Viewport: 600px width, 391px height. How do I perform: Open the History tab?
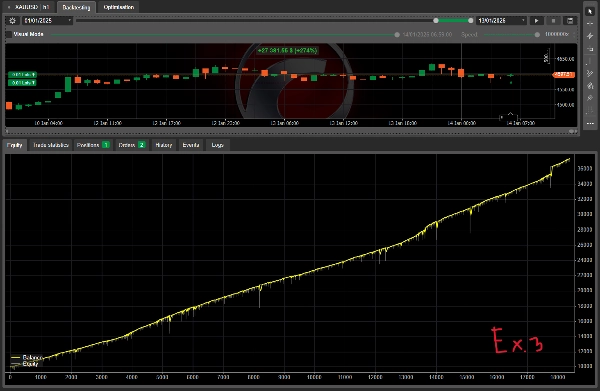tap(163, 145)
